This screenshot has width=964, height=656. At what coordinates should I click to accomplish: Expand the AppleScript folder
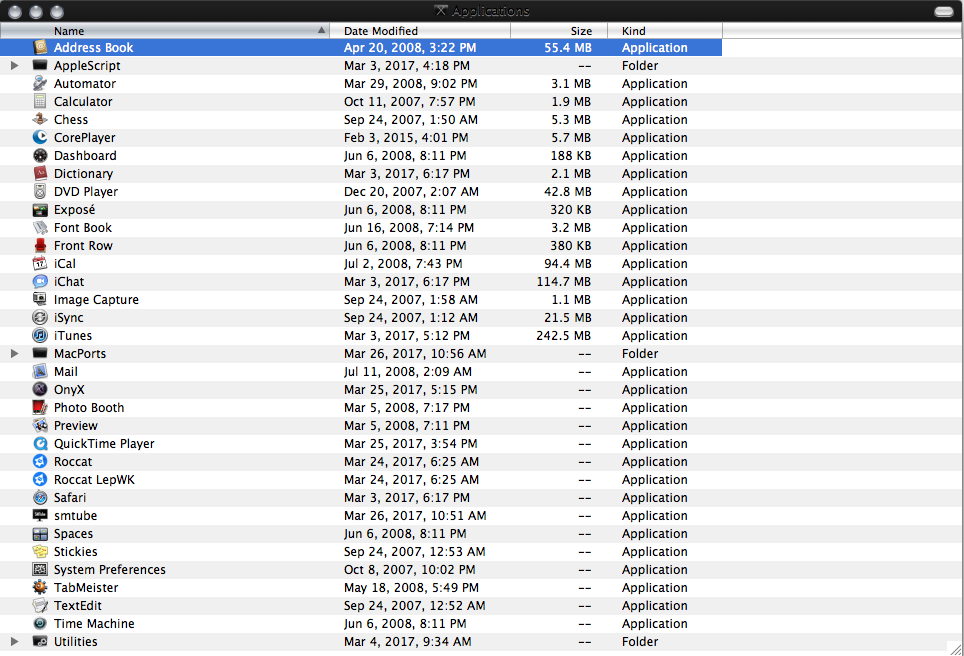click(x=15, y=65)
